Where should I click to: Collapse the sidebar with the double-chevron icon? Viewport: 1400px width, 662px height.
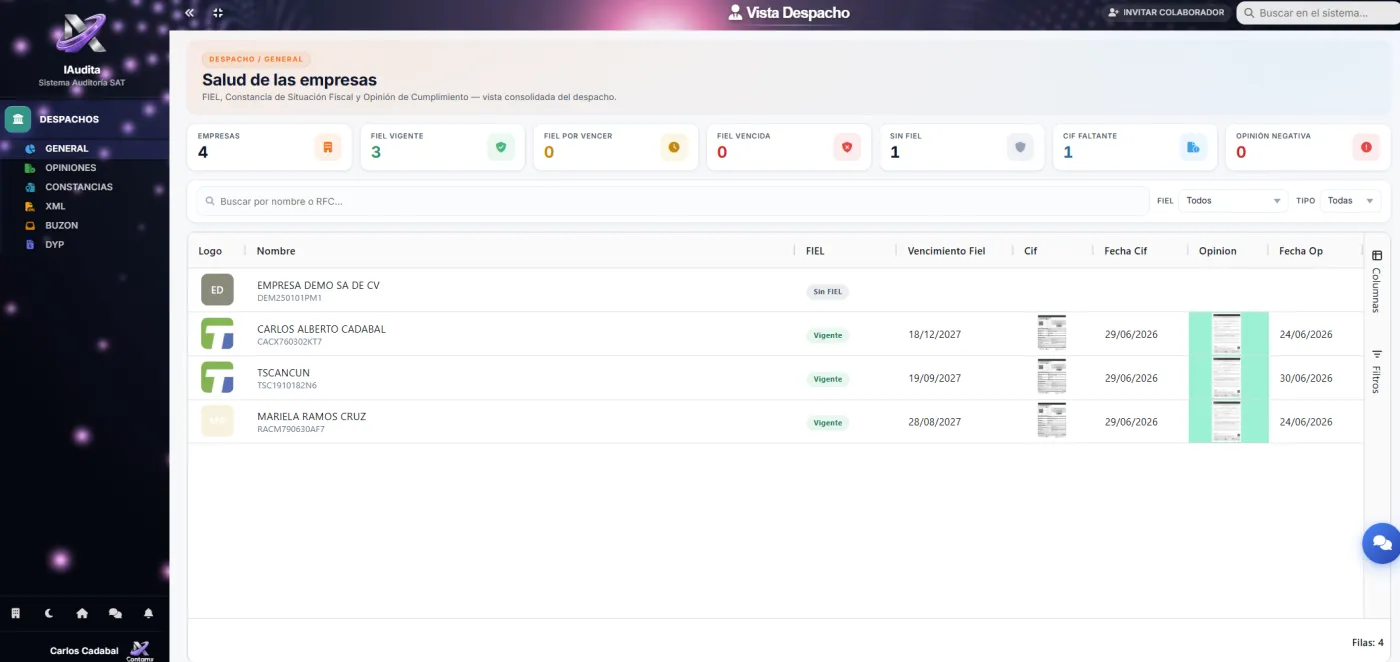[x=190, y=13]
